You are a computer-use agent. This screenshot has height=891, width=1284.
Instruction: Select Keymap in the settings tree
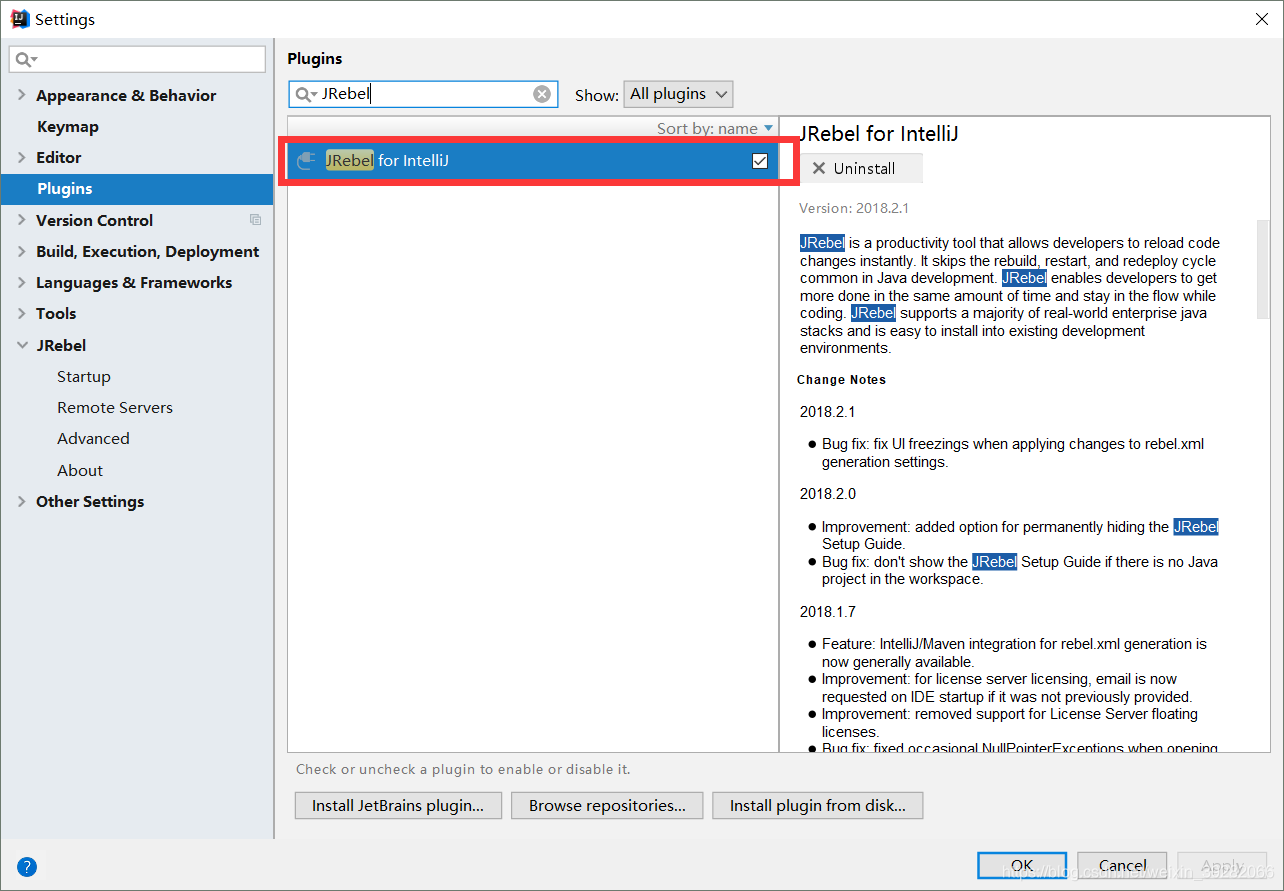68,126
